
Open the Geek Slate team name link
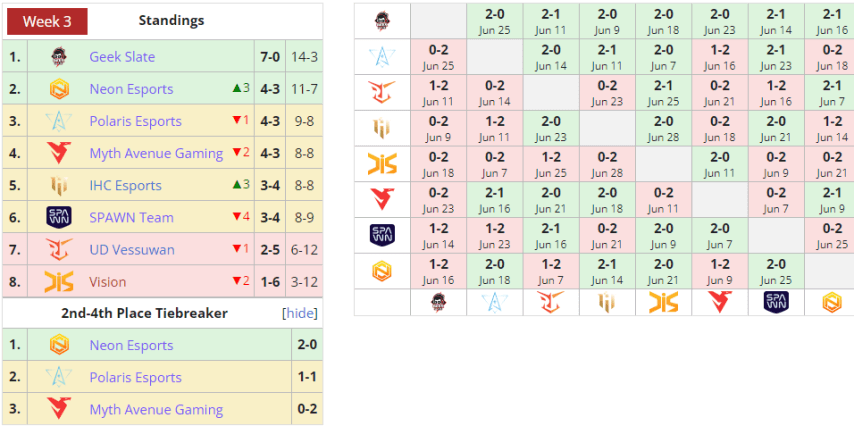click(121, 57)
